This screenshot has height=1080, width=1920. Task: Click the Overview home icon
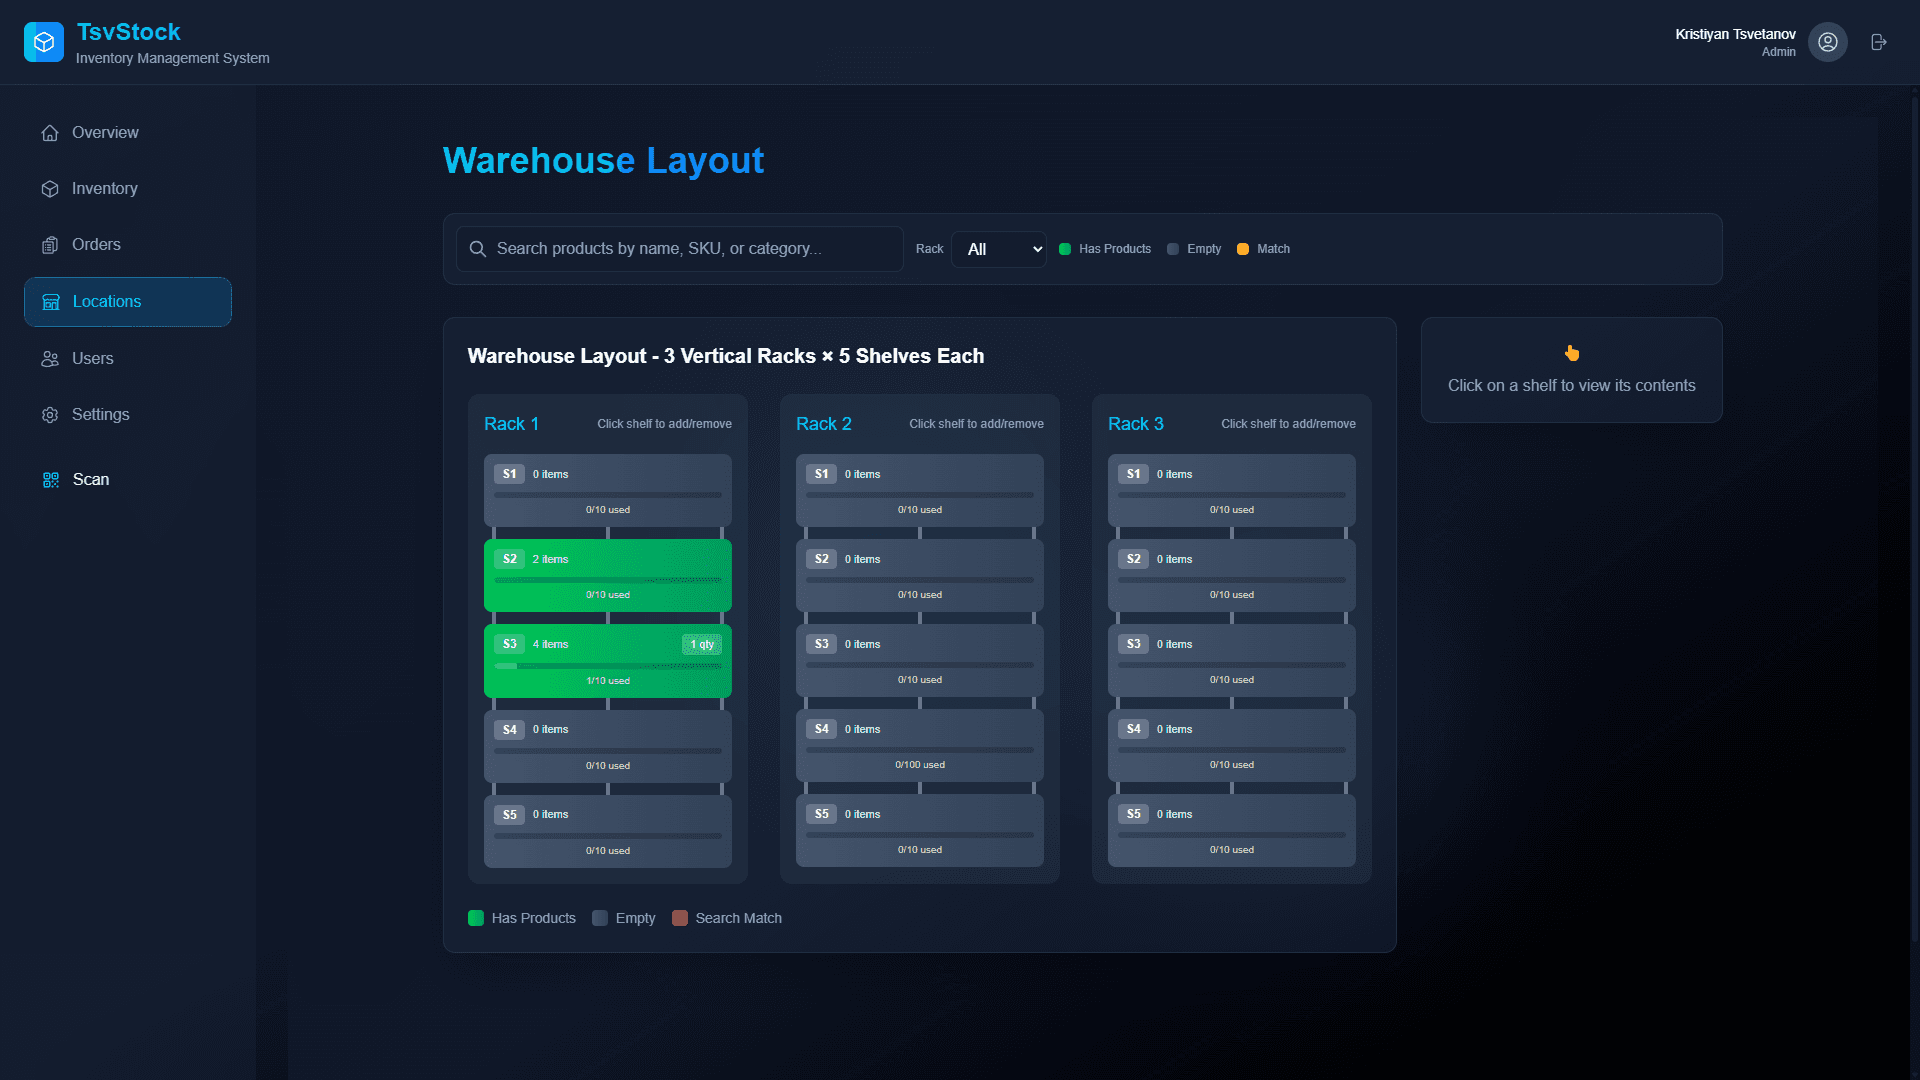[50, 133]
